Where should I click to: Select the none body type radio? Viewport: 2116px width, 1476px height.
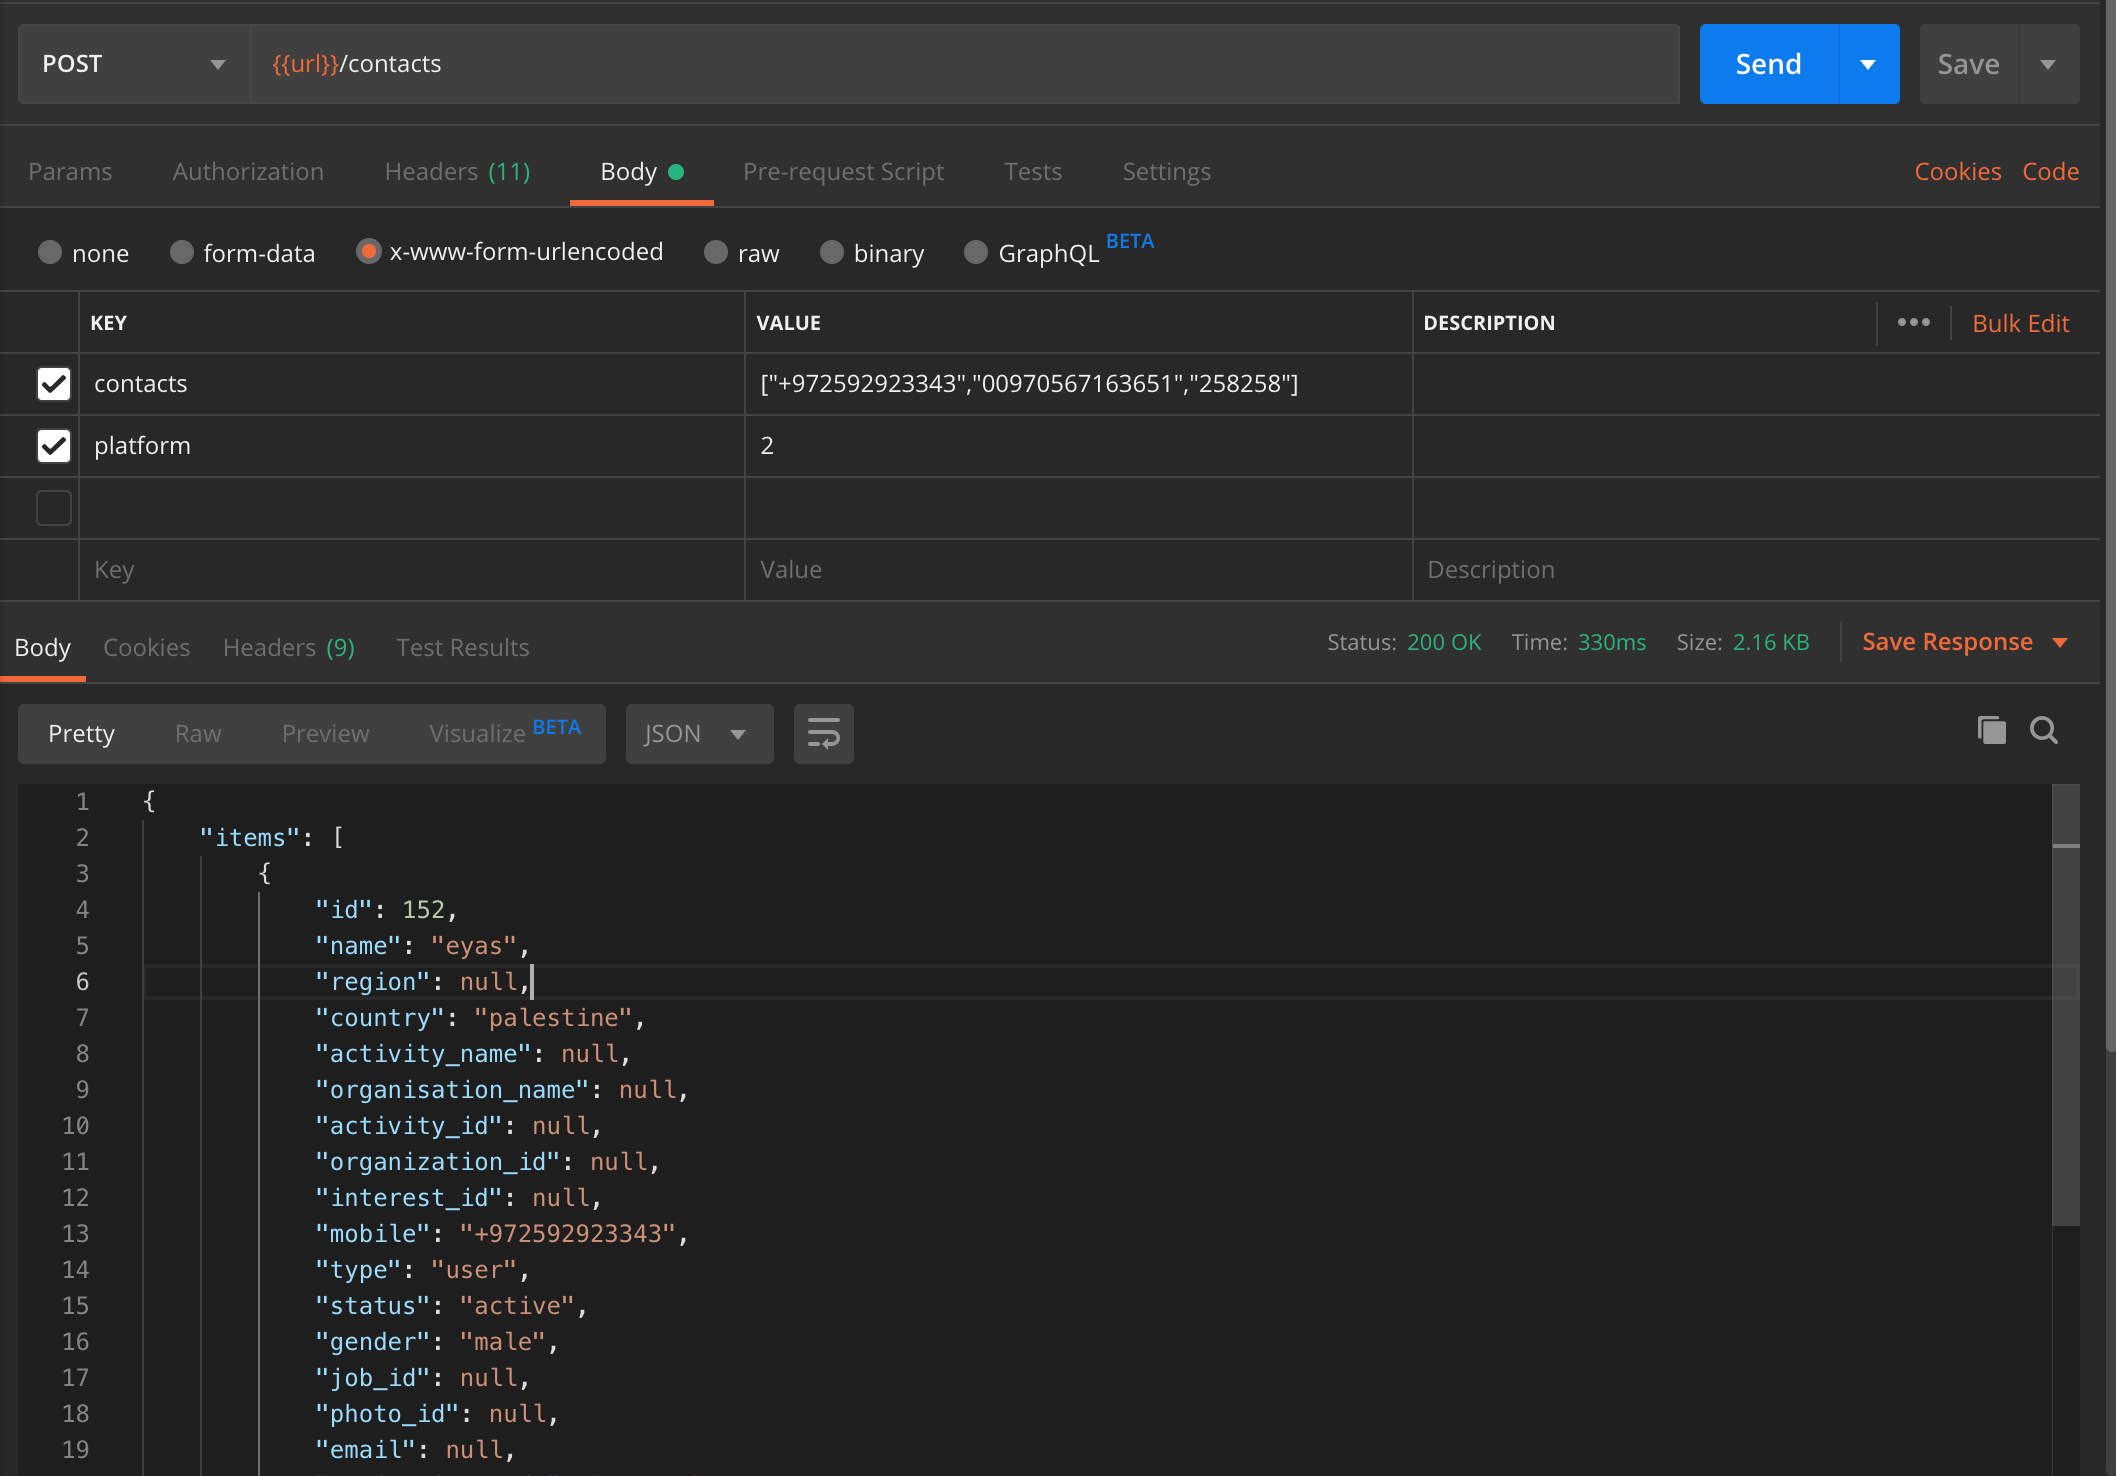tap(50, 252)
